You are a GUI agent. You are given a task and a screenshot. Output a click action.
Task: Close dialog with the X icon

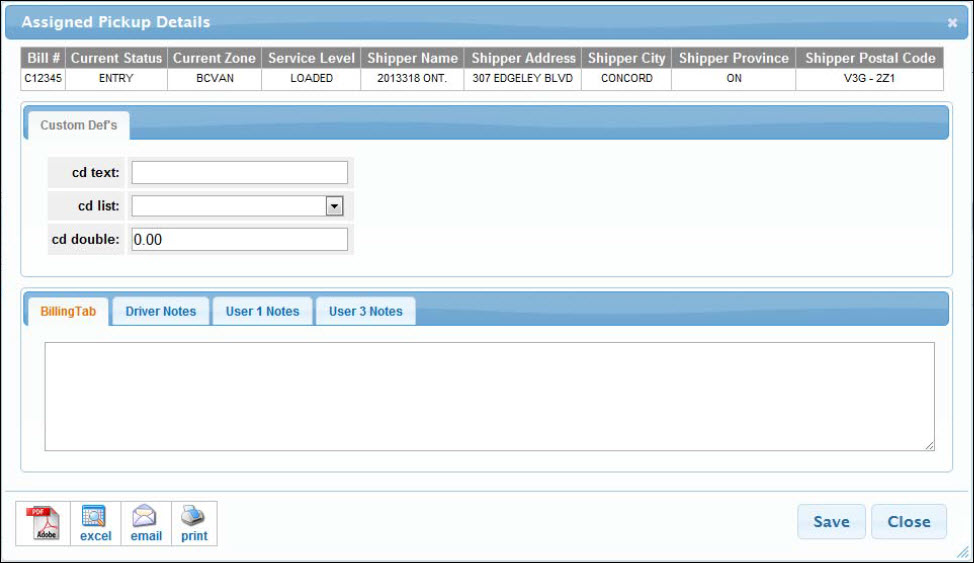pos(952,23)
